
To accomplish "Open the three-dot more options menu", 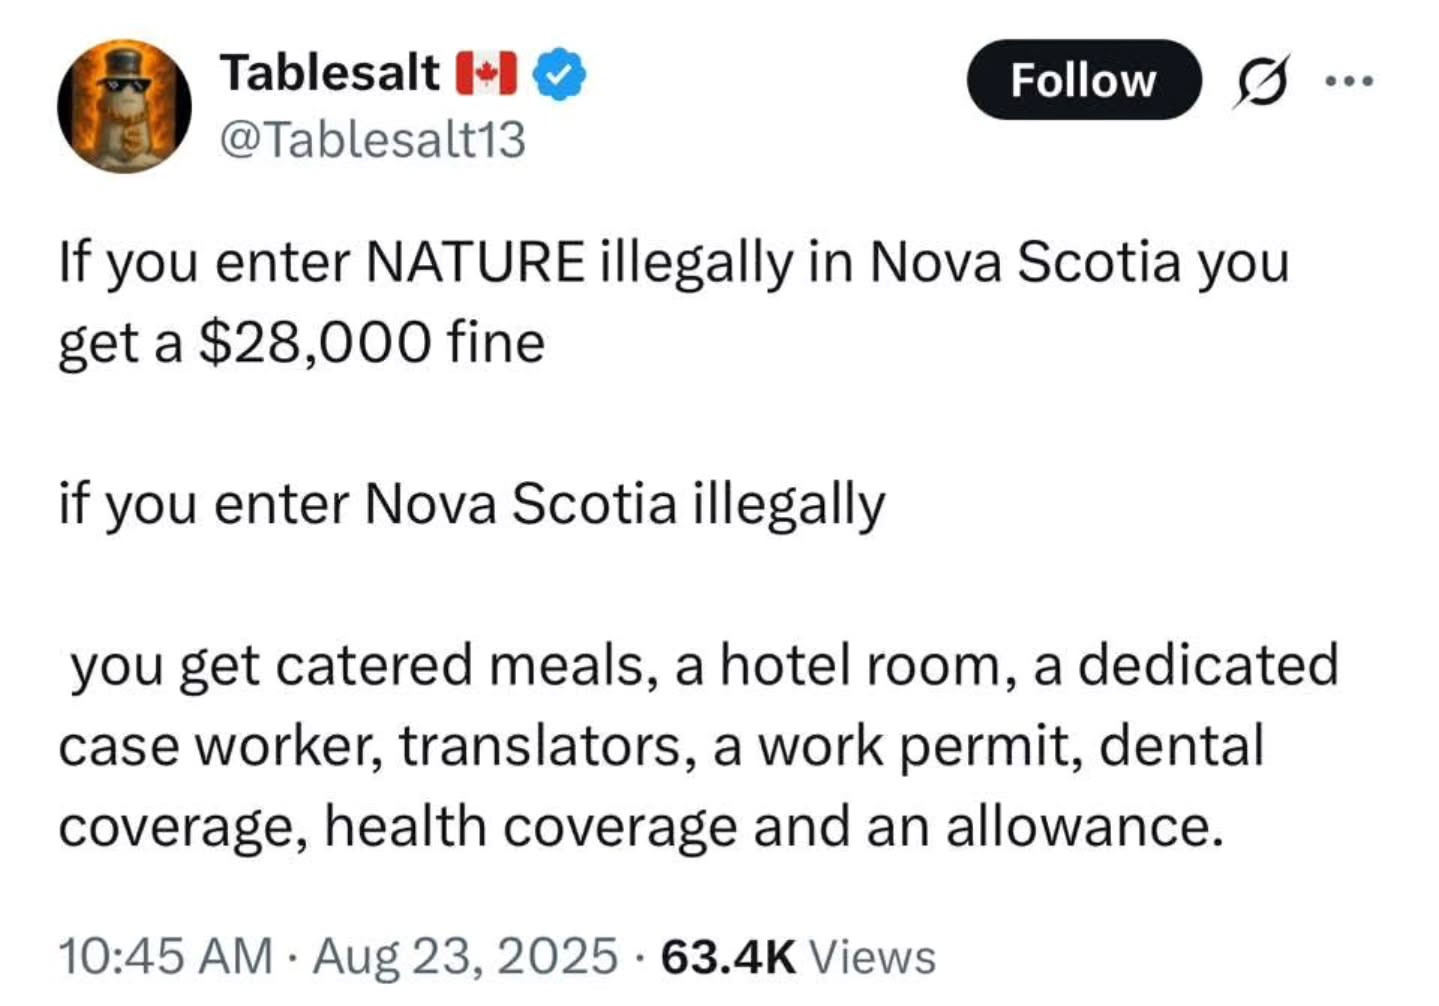I will click(1349, 80).
